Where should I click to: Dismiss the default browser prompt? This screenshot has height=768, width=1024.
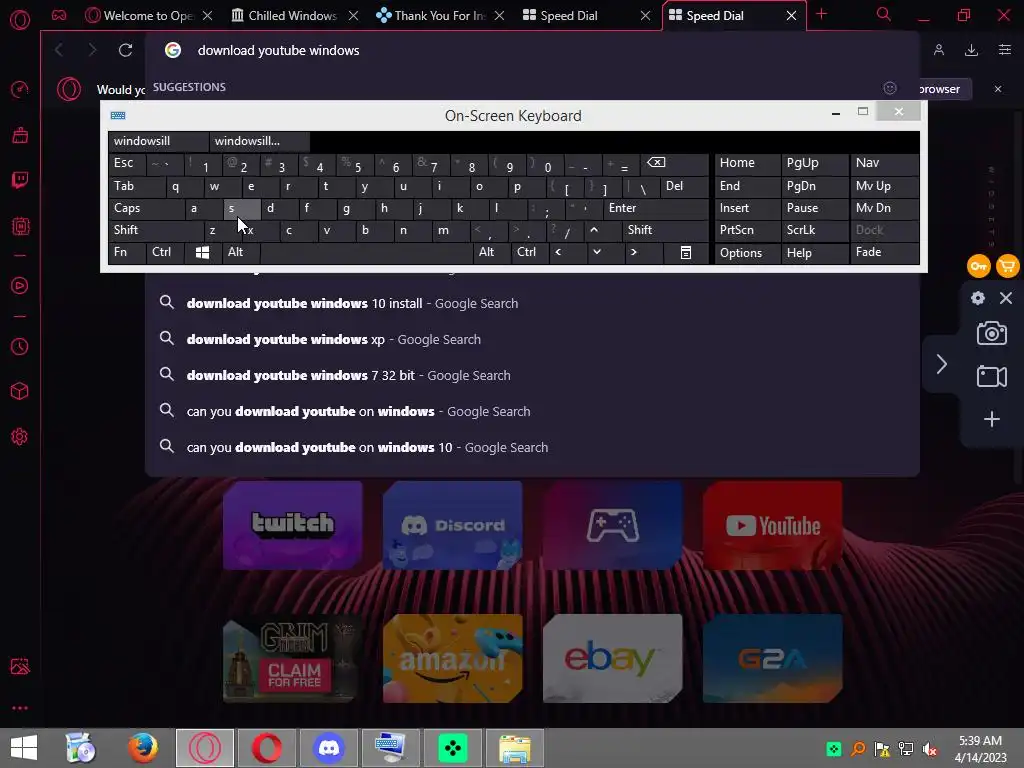pos(998,89)
